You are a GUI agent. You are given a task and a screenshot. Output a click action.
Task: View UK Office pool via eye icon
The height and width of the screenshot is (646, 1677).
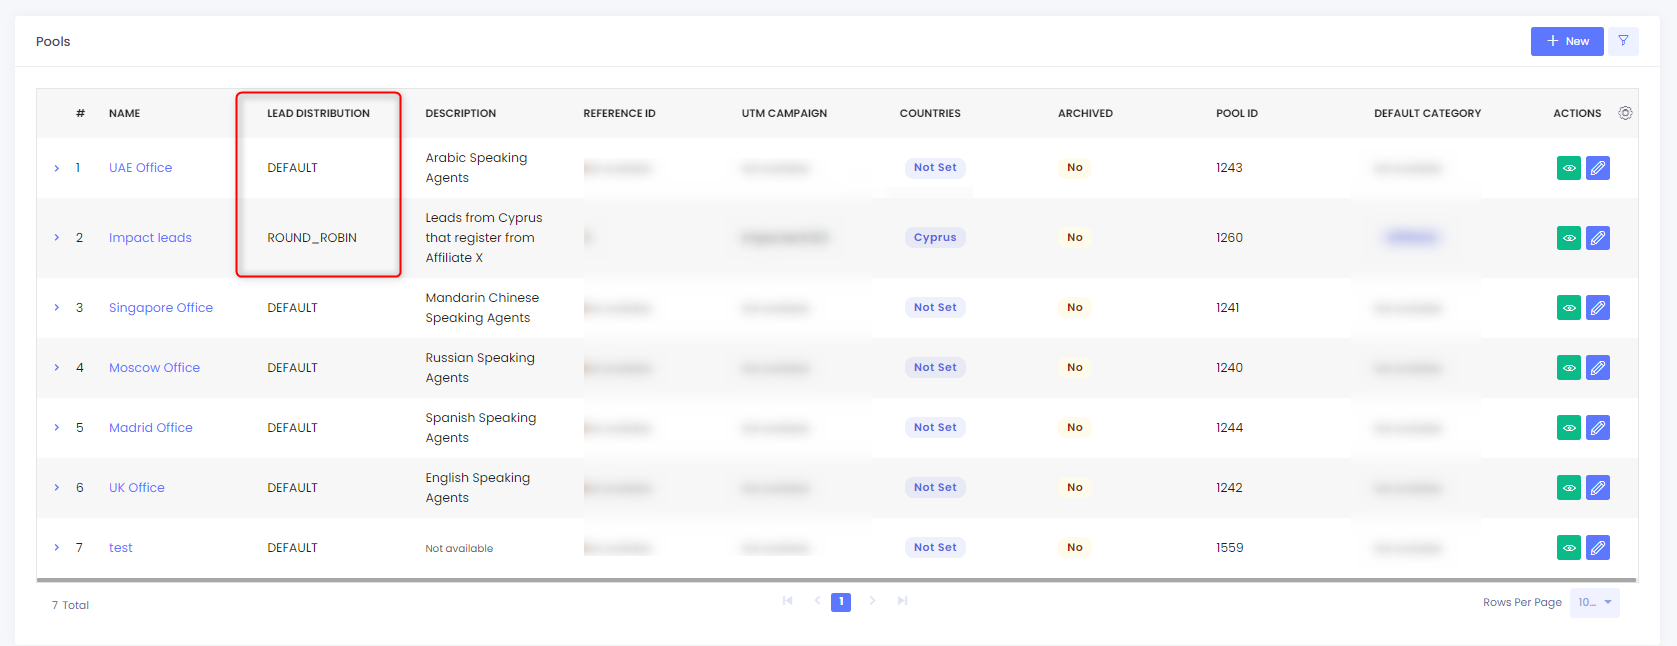(1568, 488)
